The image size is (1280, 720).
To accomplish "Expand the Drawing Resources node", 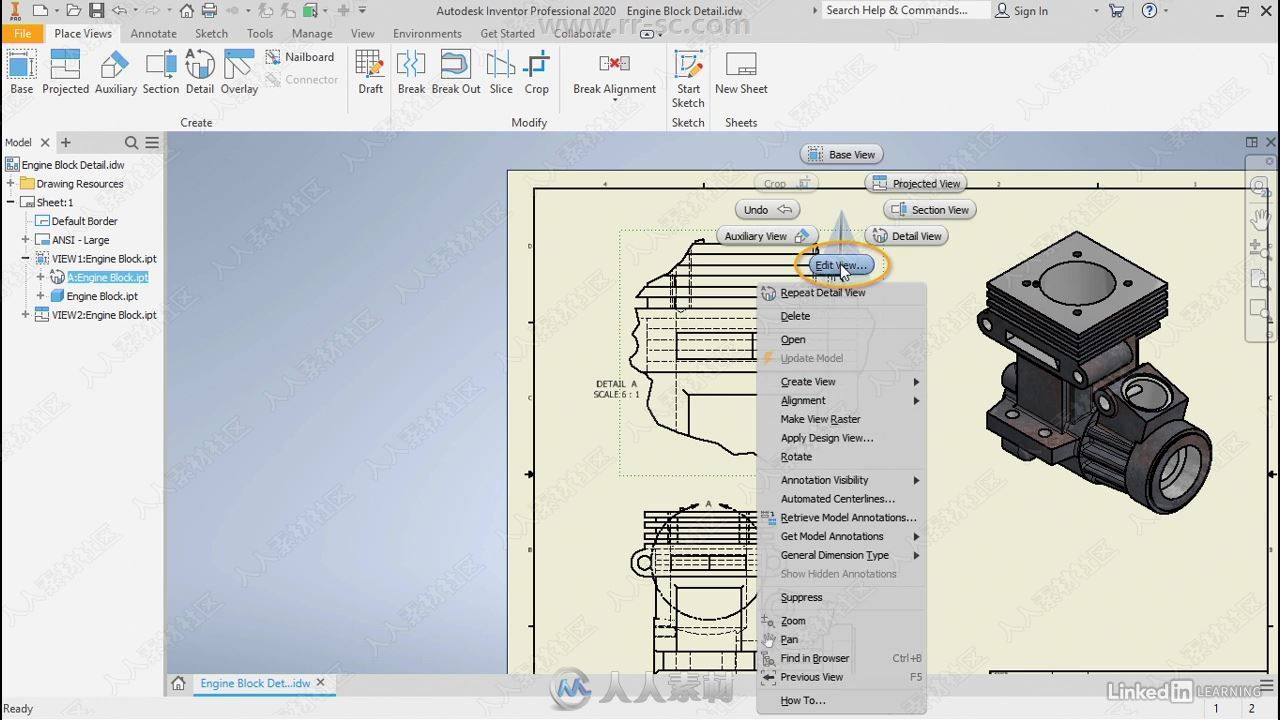I will [11, 184].
